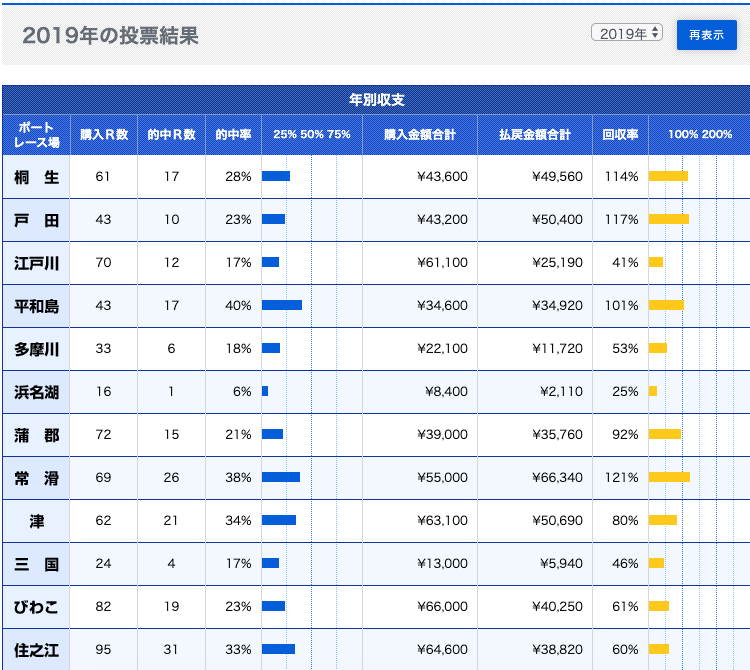The width and height of the screenshot is (750, 670).
Task: Click the 購入金額合計 column header
Action: click(x=419, y=135)
